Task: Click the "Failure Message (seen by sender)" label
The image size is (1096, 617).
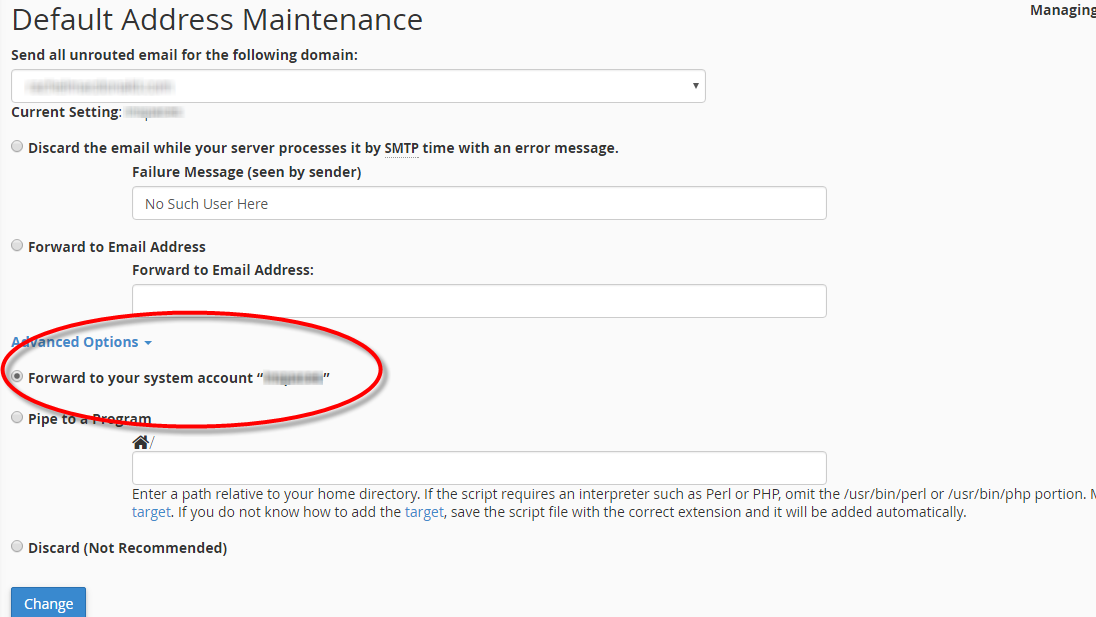Action: click(246, 172)
